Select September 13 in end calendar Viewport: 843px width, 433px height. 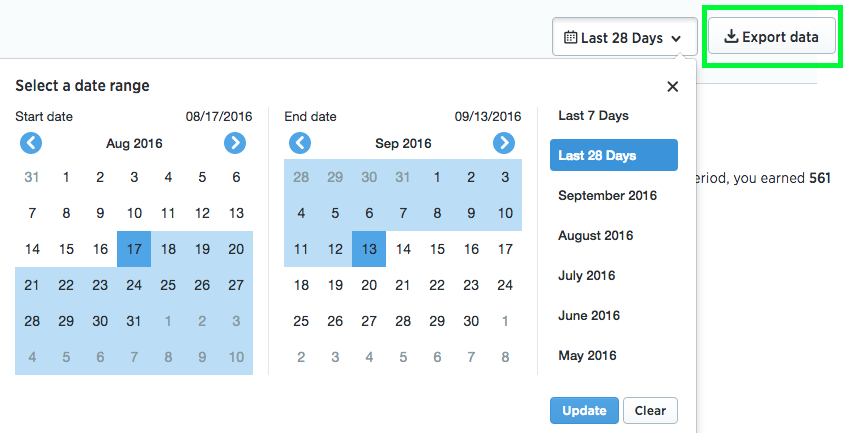369,249
